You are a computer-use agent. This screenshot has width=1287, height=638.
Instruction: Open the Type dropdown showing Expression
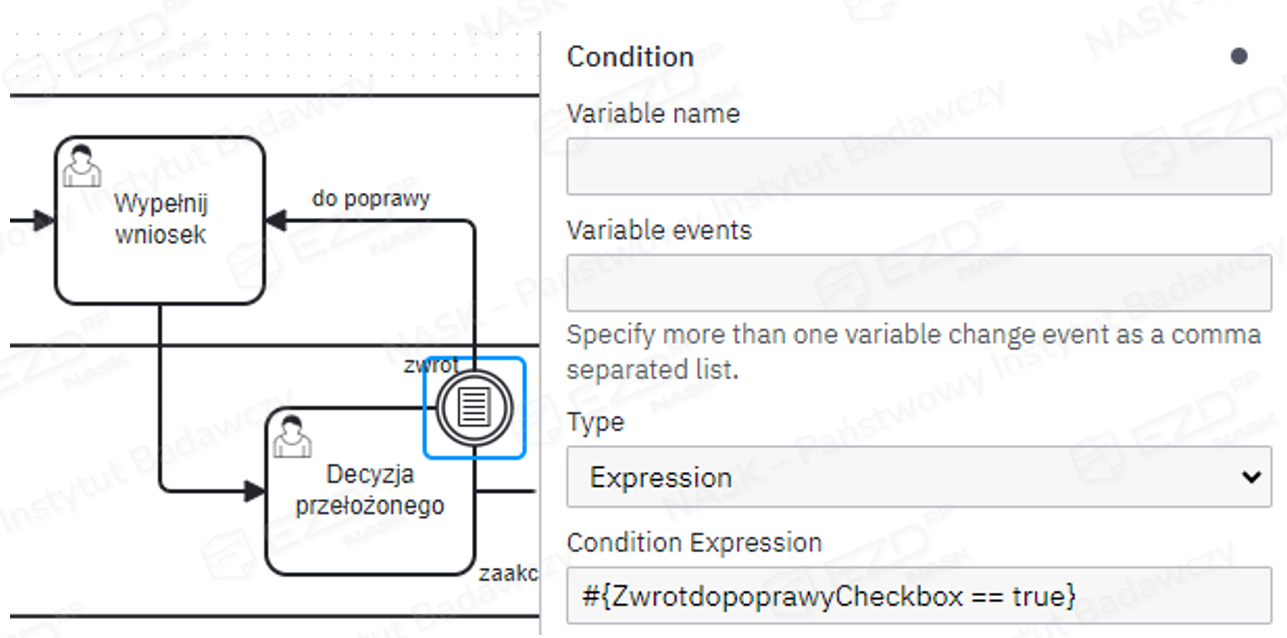918,477
